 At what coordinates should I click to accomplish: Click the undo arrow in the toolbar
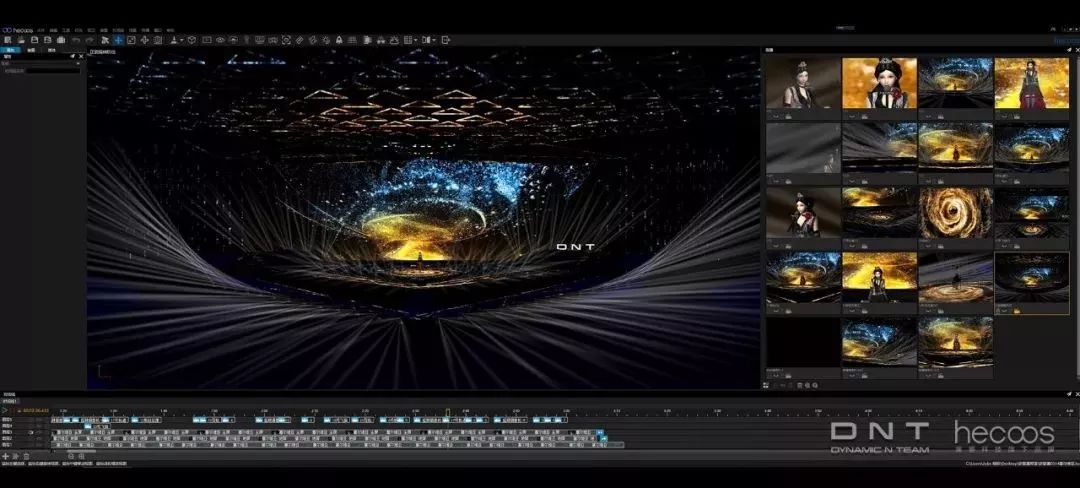pyautogui.click(x=76, y=40)
